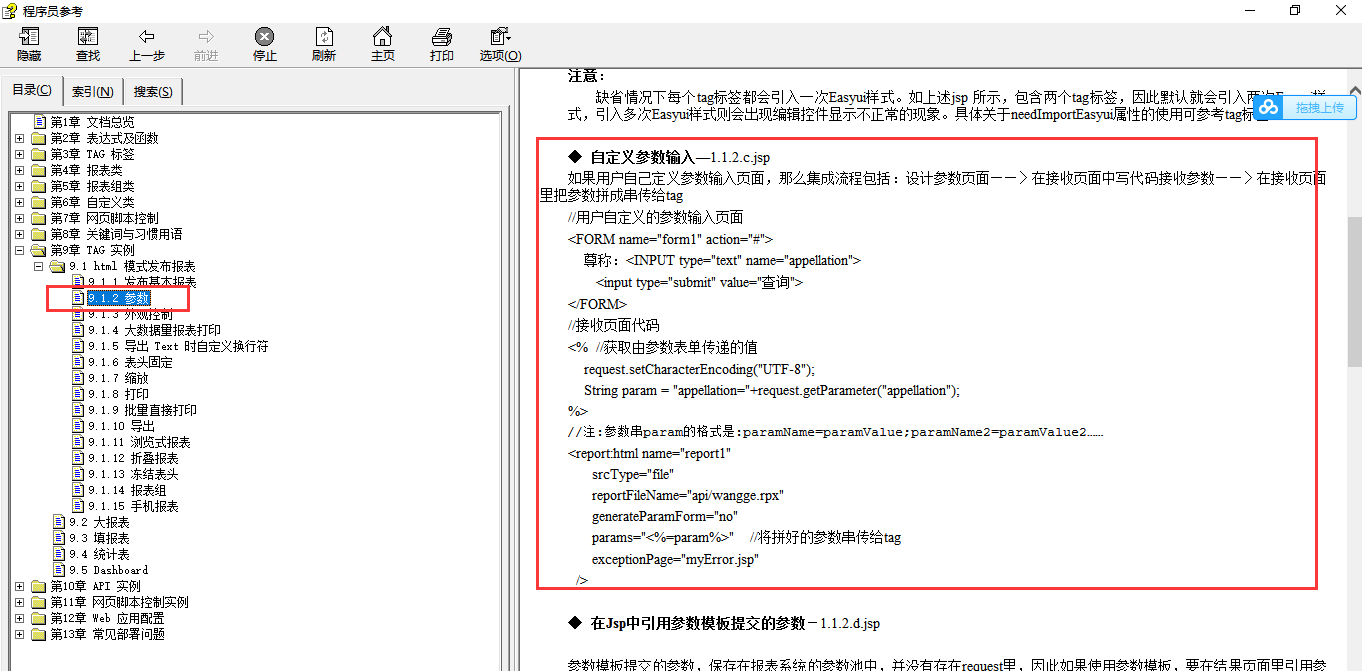
Task: Select 9.1.12 折叠报表 topic
Action: tap(133, 458)
